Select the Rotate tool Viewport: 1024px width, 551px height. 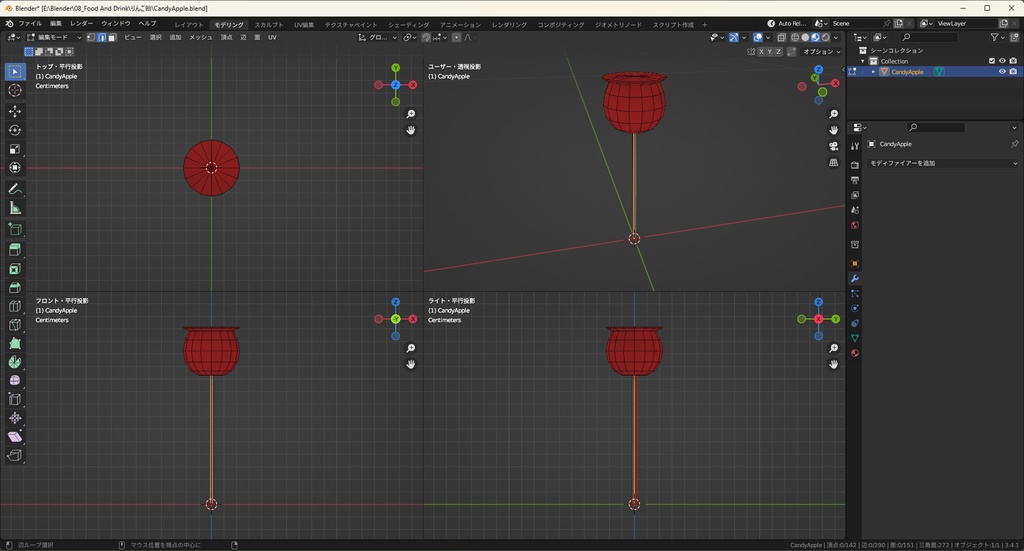15,130
